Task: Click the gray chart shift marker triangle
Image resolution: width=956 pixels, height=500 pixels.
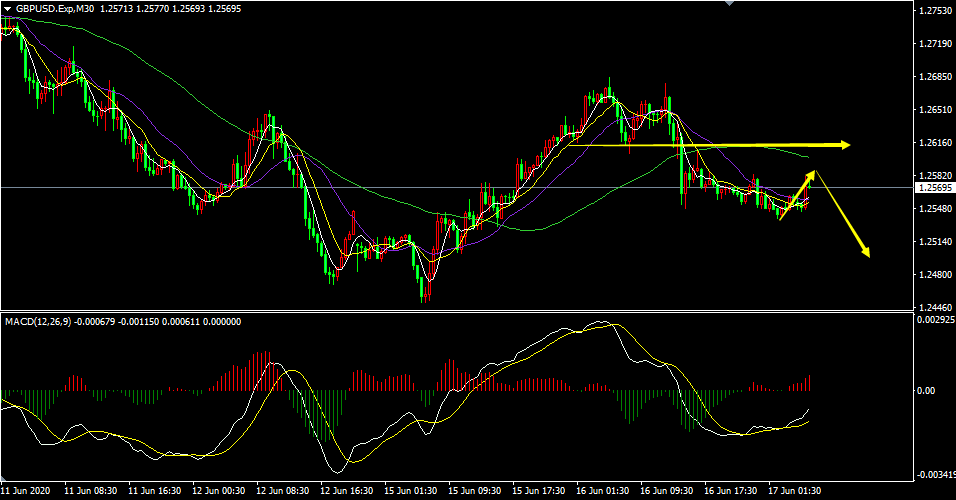Action: click(728, 4)
